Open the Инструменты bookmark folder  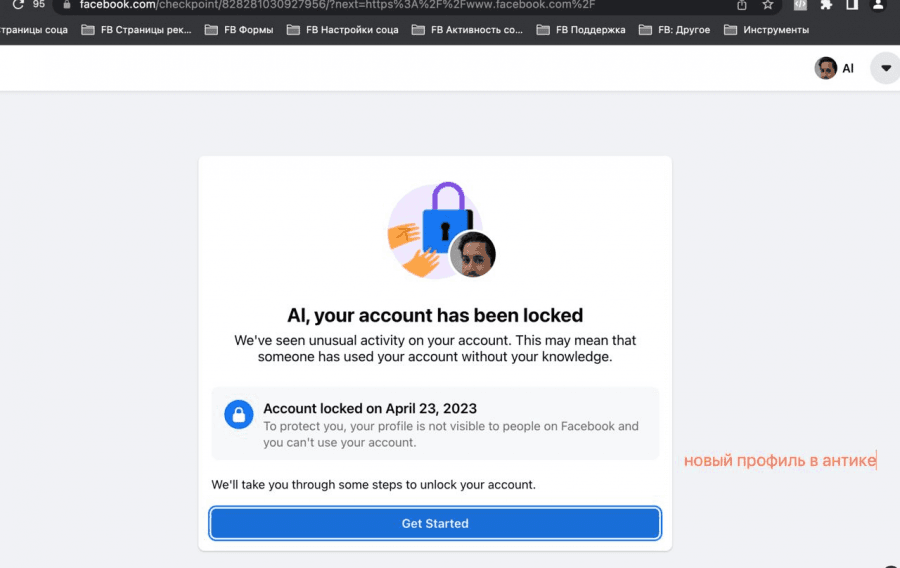click(x=766, y=30)
